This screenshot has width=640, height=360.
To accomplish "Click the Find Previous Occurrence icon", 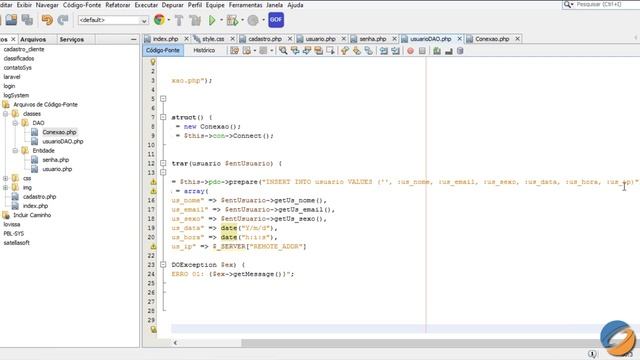I will pos(295,51).
